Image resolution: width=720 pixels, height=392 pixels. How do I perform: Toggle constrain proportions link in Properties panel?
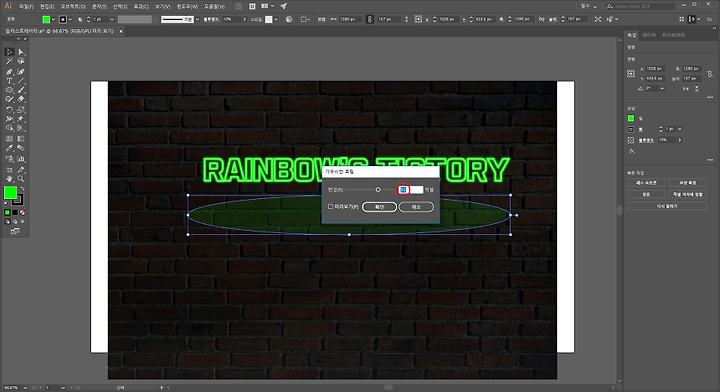coord(710,73)
